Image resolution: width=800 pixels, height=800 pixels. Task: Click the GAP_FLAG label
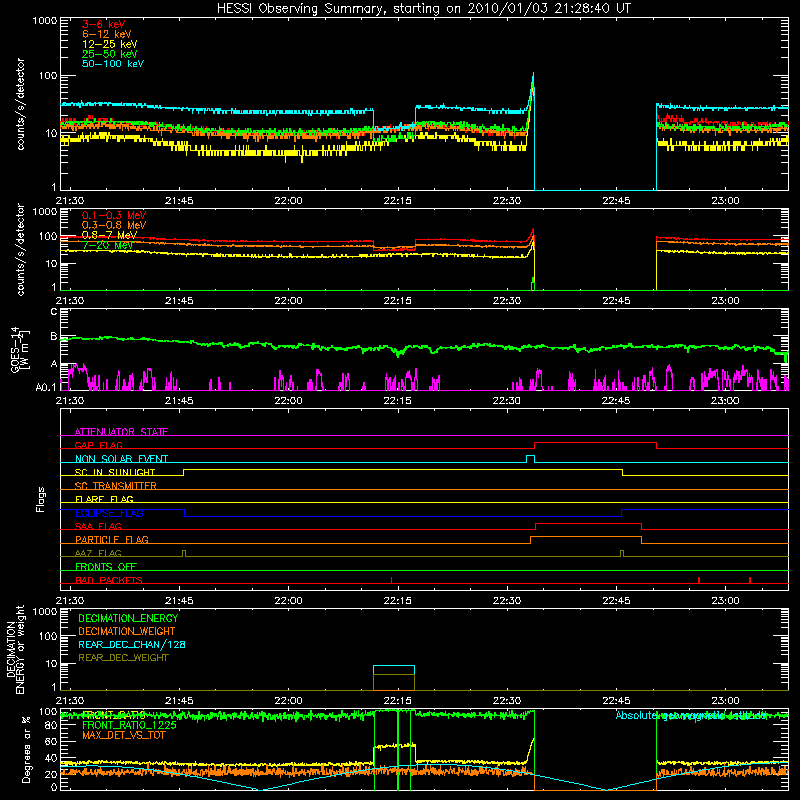pos(98,445)
